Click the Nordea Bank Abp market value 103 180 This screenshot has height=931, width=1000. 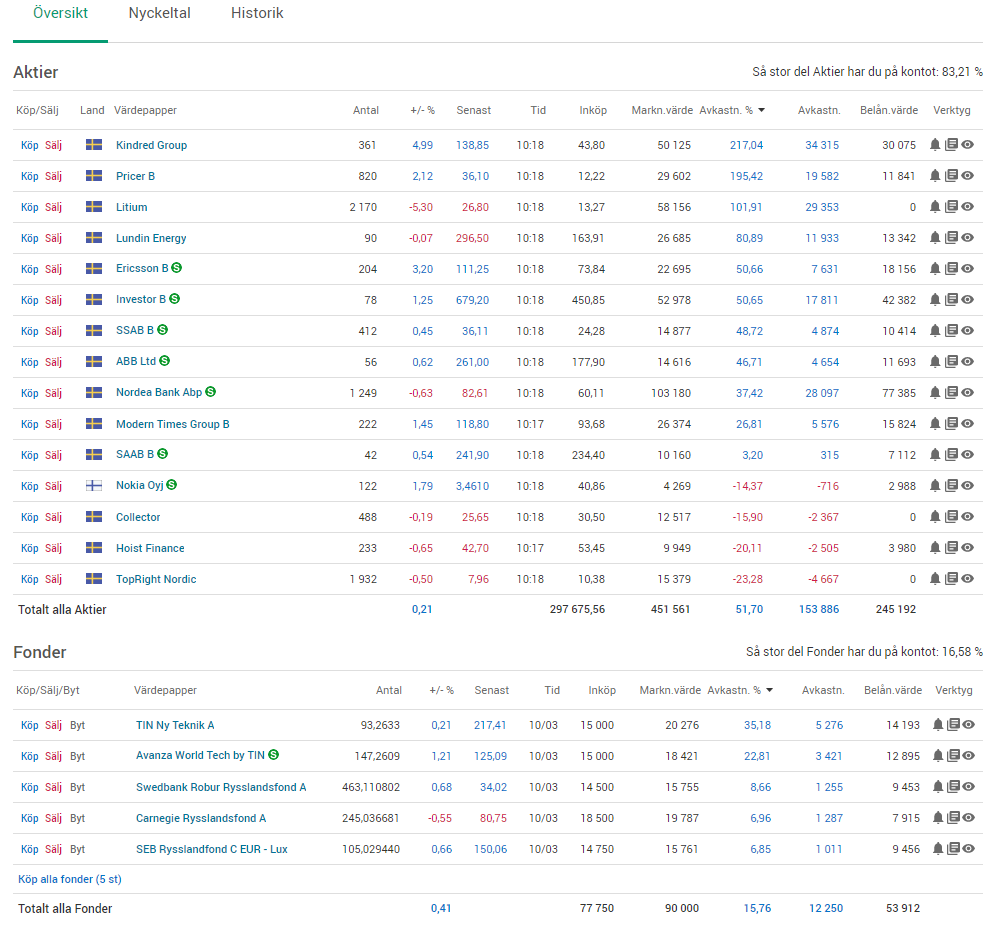(671, 393)
